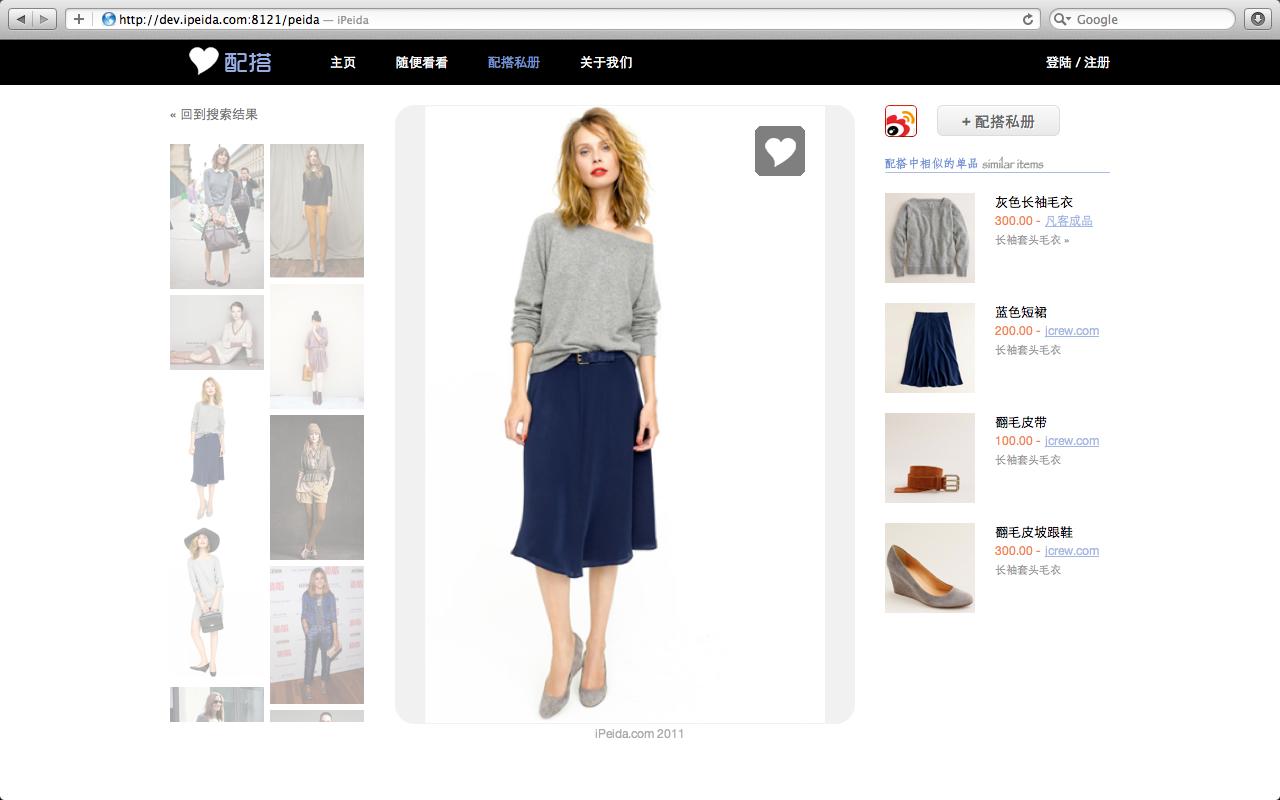Screen dimensions: 1280x800
Task: Click 翻毛皮带 item title
Action: pyautogui.click(x=1021, y=422)
